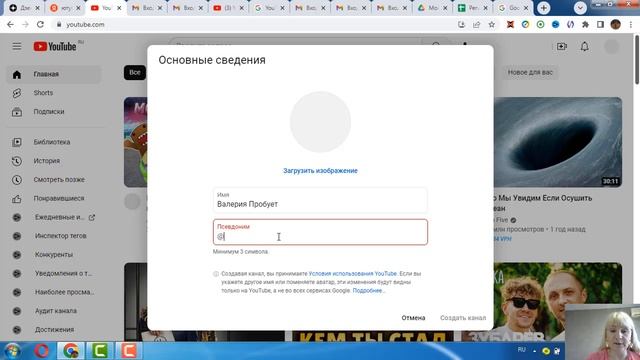Open the YouTube hamburger menu
640x360 pixels.
[17, 47]
